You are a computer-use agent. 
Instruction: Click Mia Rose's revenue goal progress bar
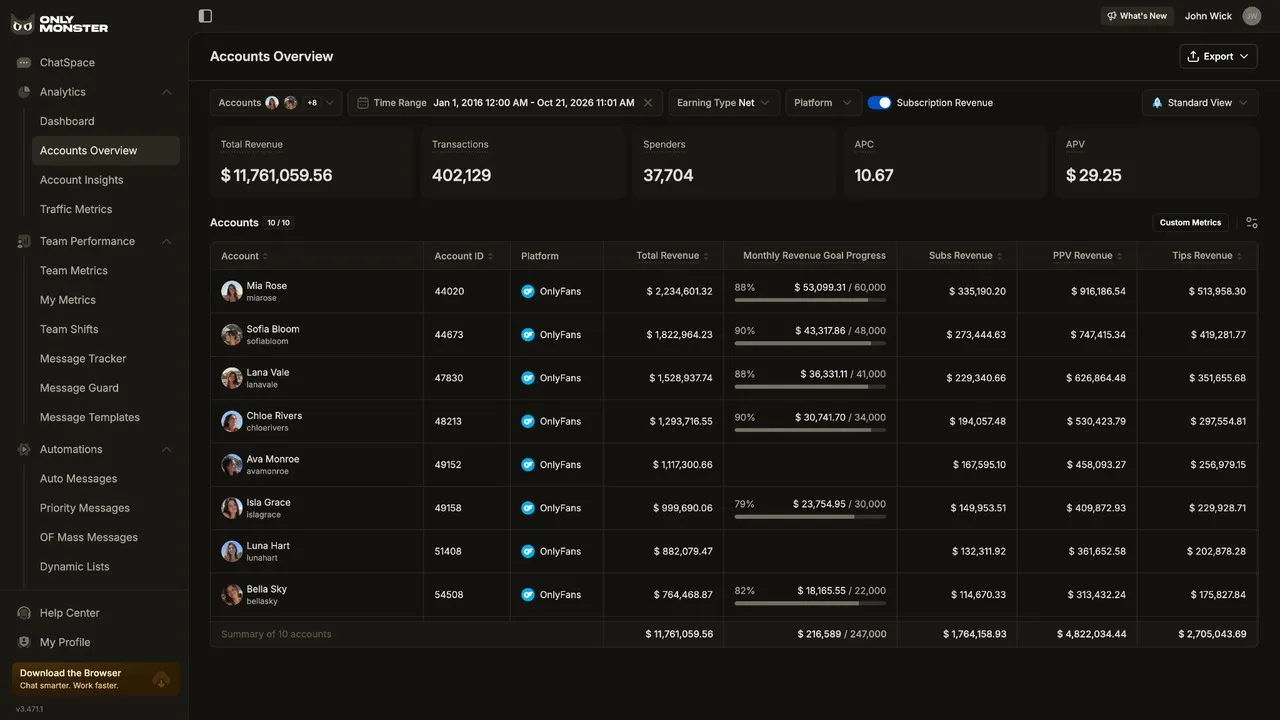click(x=810, y=300)
